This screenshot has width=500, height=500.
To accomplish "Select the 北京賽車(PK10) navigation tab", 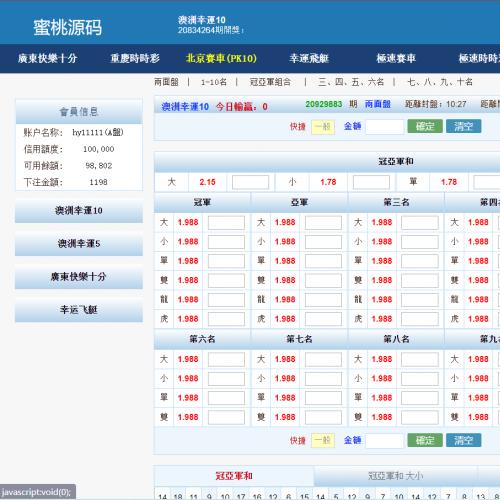I will point(221,58).
